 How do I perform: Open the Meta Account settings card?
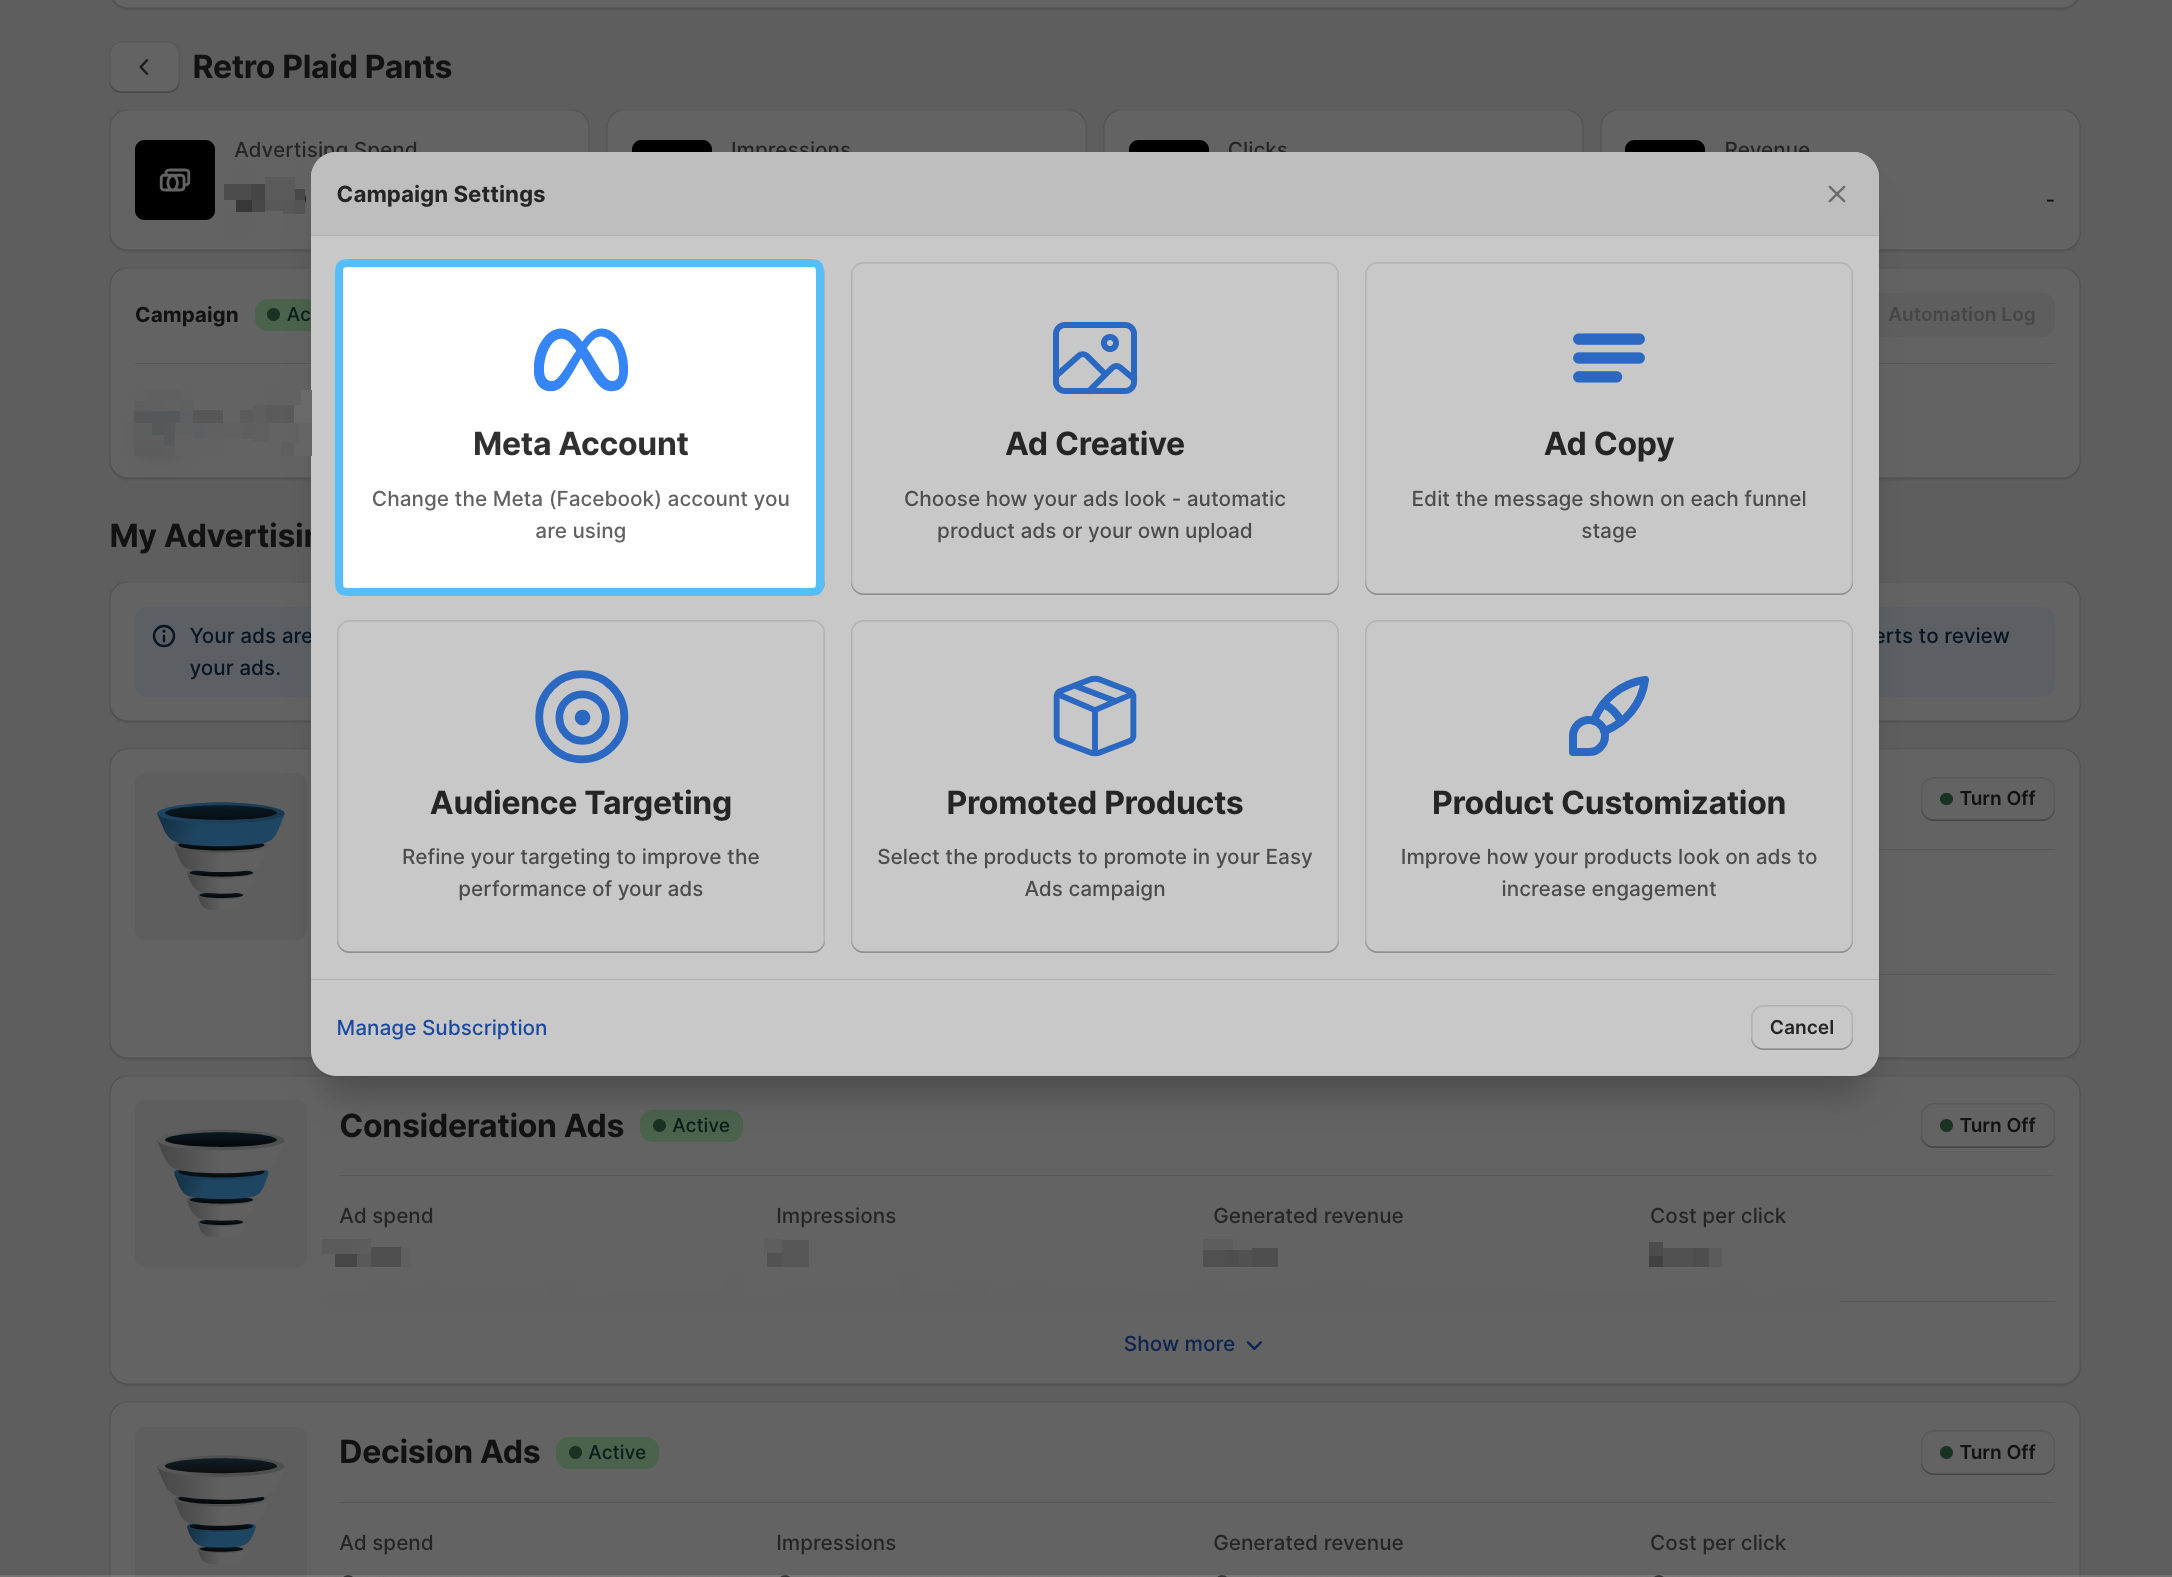(580, 428)
